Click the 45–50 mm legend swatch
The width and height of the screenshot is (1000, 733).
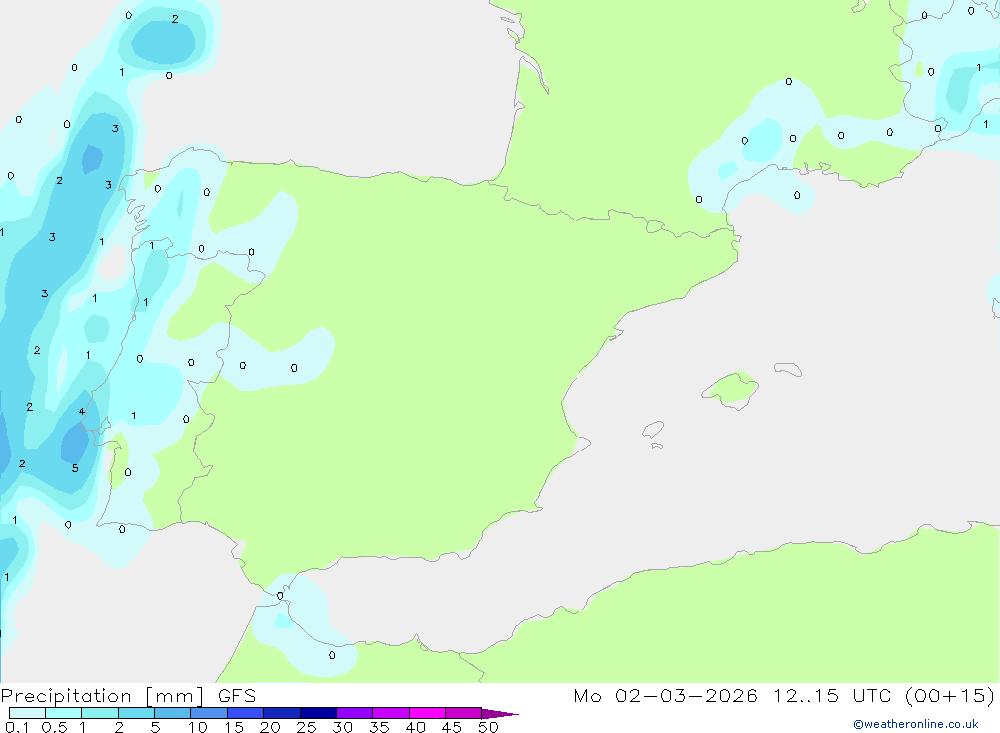tap(464, 713)
